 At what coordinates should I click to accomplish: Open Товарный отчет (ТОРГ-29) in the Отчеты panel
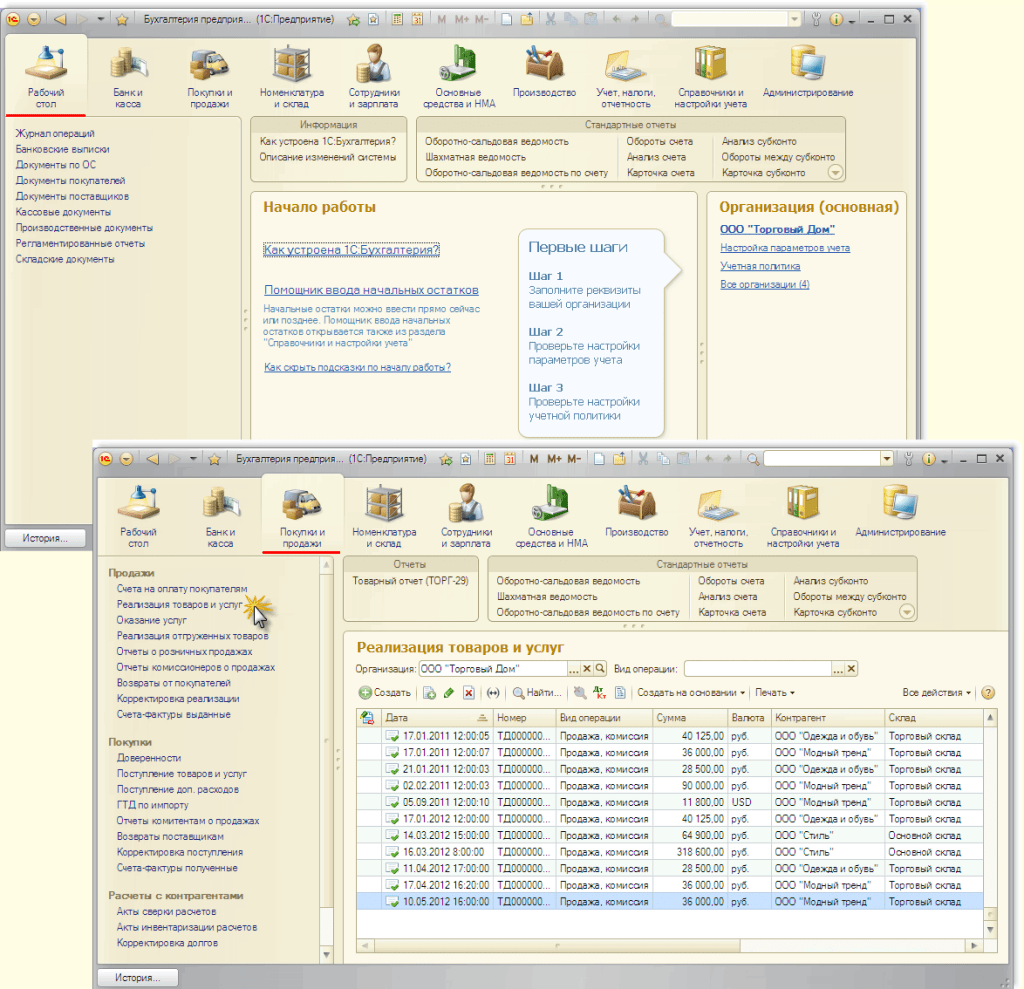[x=411, y=581]
